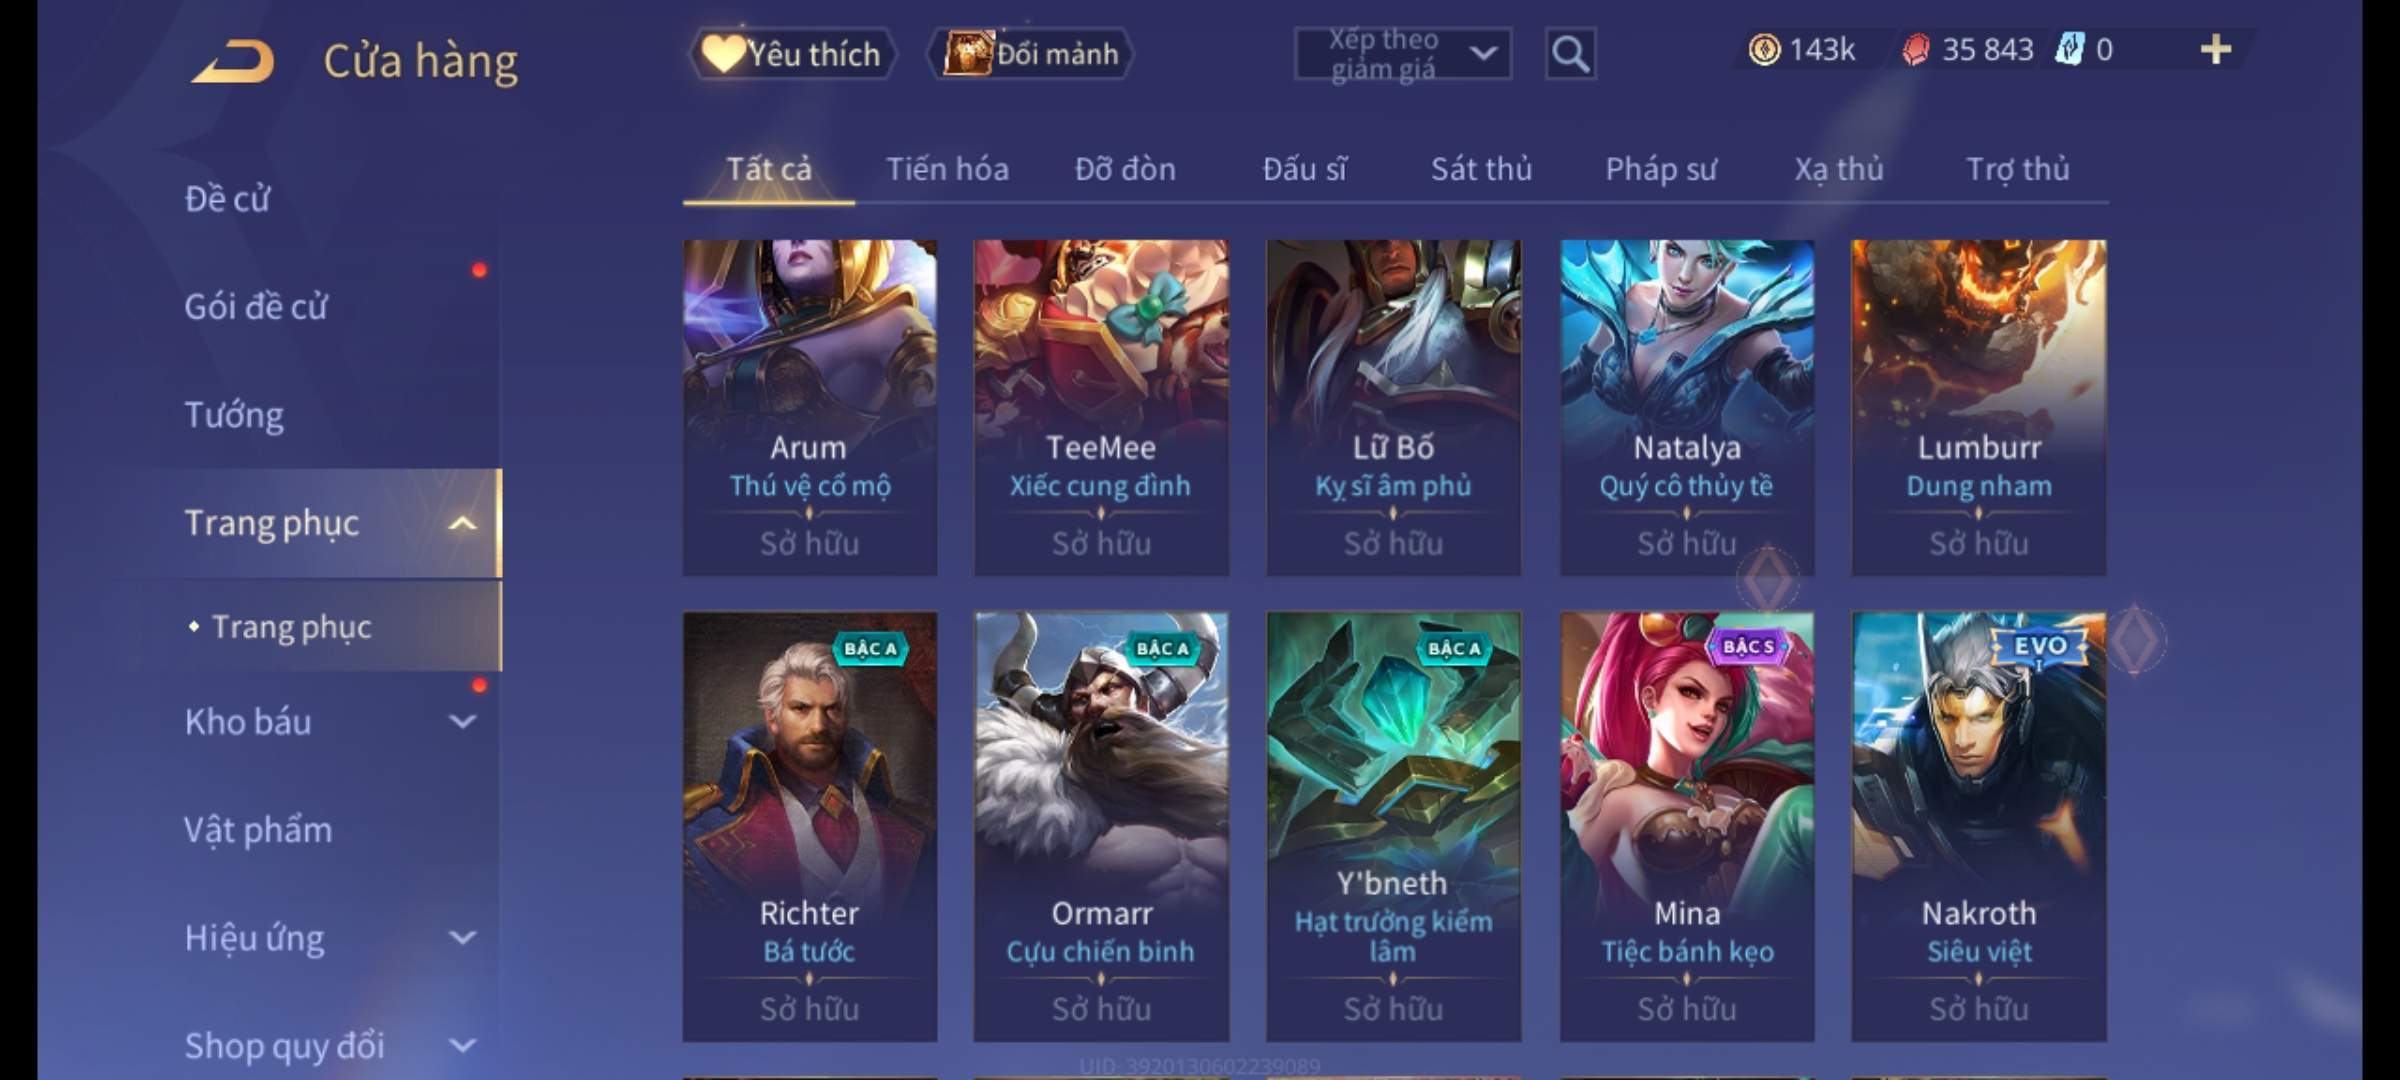
Task: Tap the back arrow icon
Action: click(233, 61)
